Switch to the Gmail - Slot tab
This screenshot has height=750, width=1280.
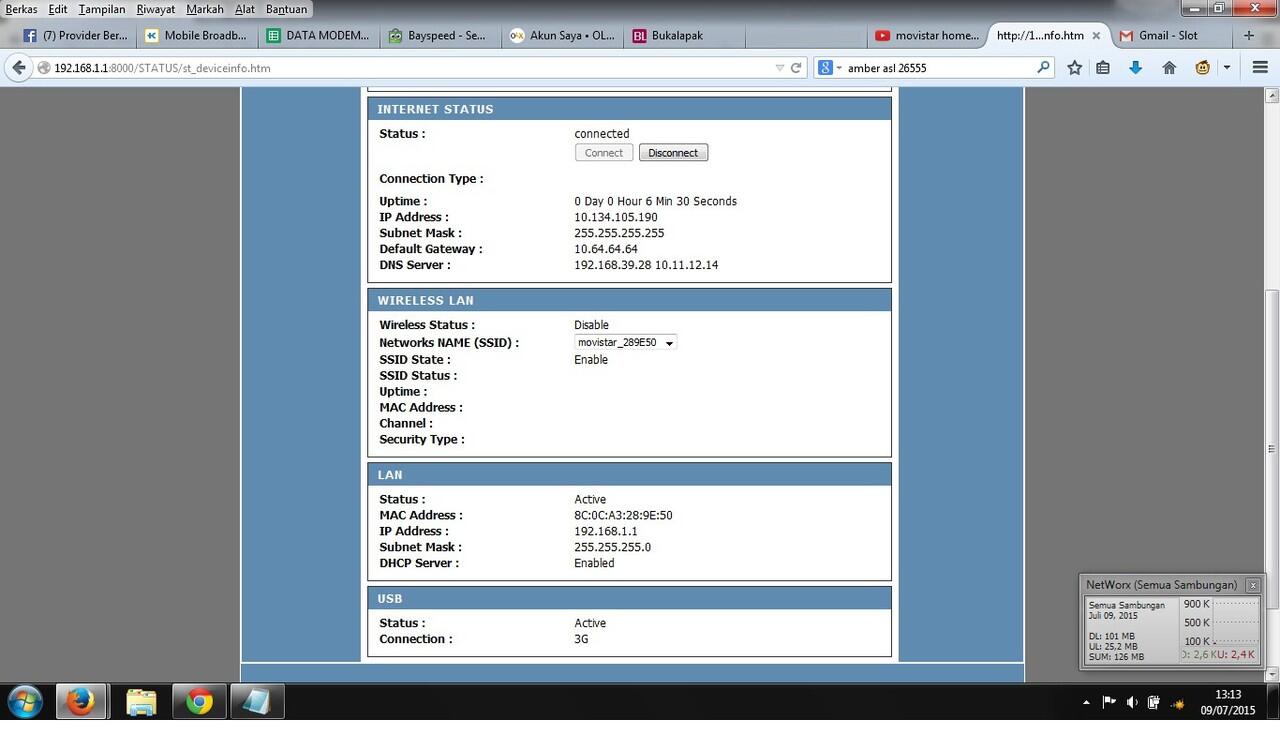coord(1172,35)
